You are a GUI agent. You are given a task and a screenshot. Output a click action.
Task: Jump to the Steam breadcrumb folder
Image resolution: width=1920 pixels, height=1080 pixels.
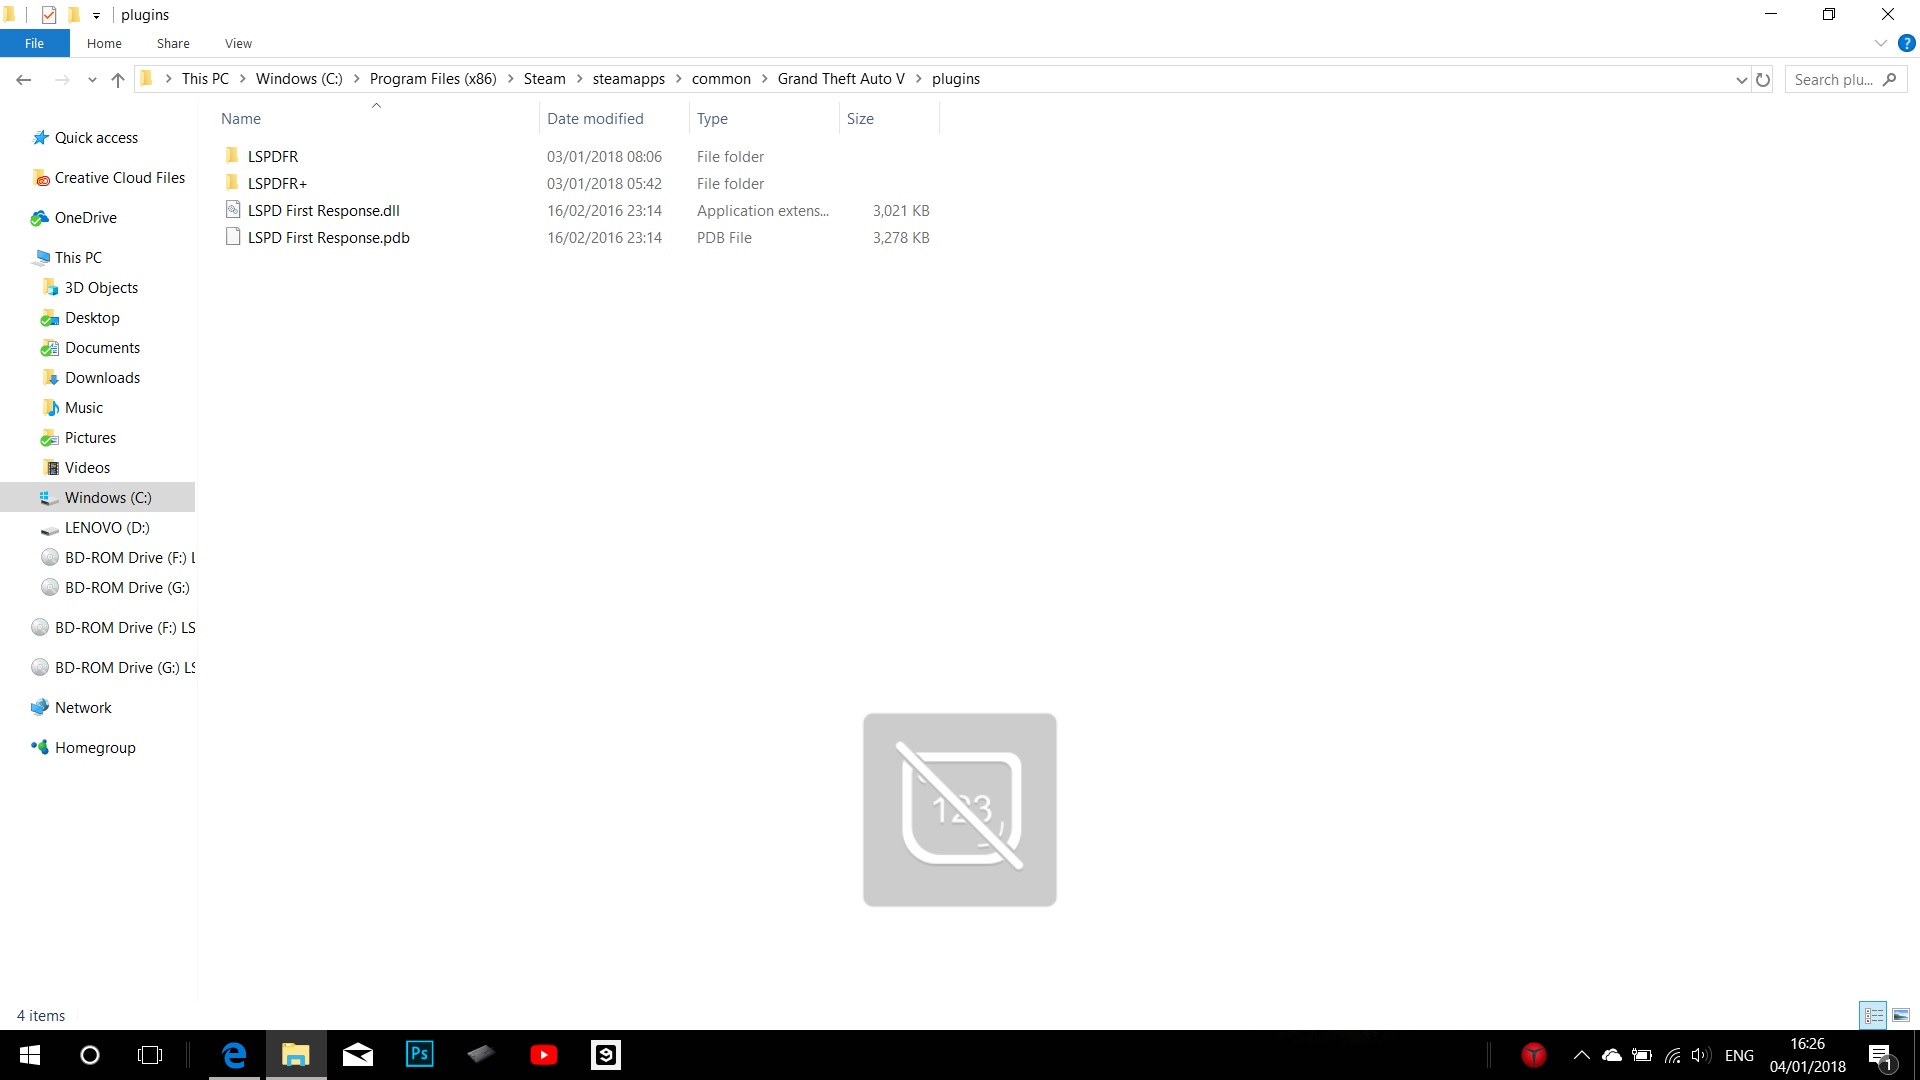pyautogui.click(x=544, y=79)
